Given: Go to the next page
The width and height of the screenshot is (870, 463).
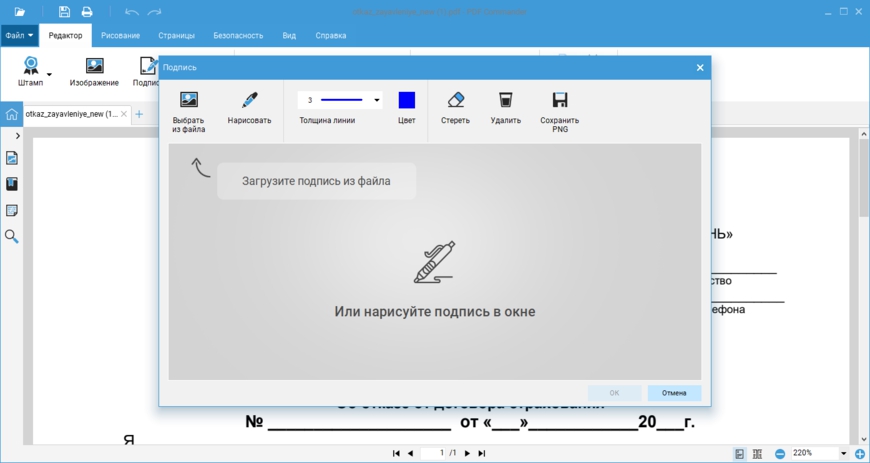Looking at the screenshot, I should tap(467, 453).
